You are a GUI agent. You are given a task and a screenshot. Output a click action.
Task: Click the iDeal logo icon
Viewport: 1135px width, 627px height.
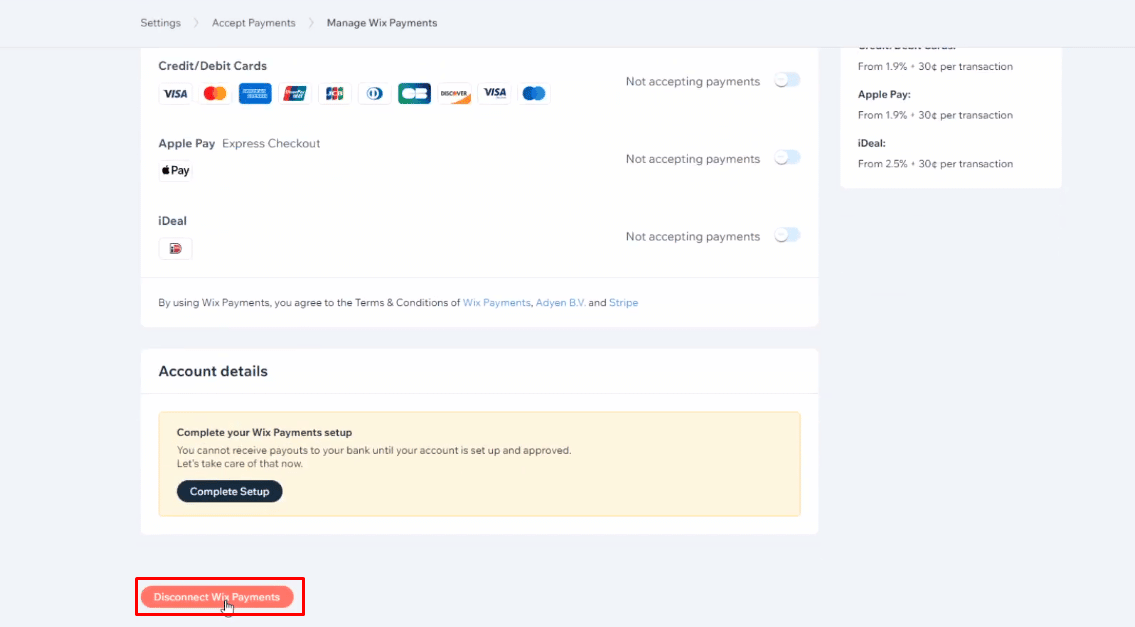(x=175, y=248)
